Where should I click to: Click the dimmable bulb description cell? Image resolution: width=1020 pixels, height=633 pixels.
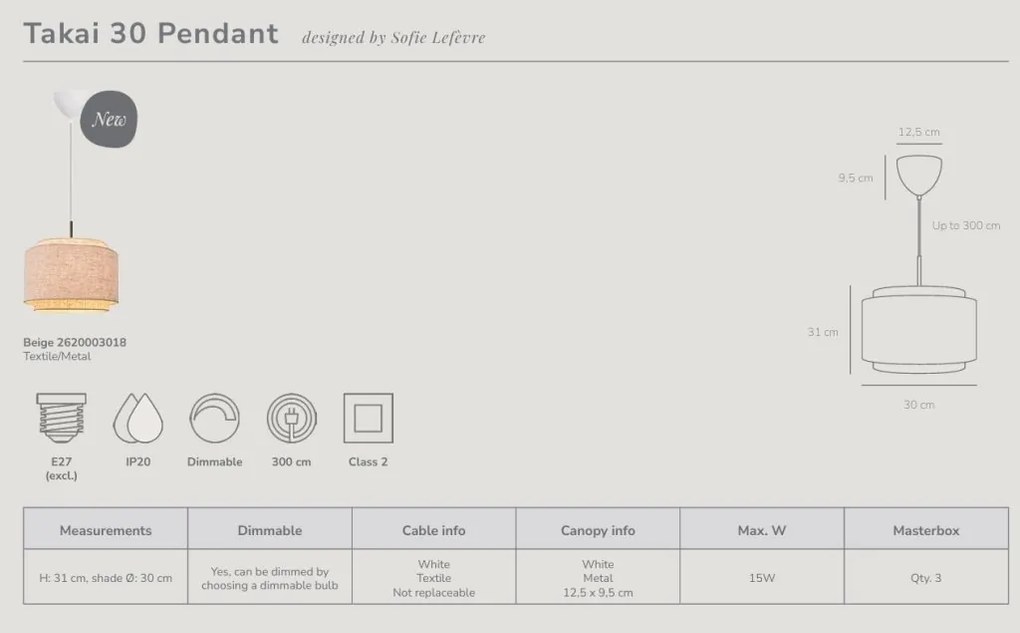coord(270,578)
